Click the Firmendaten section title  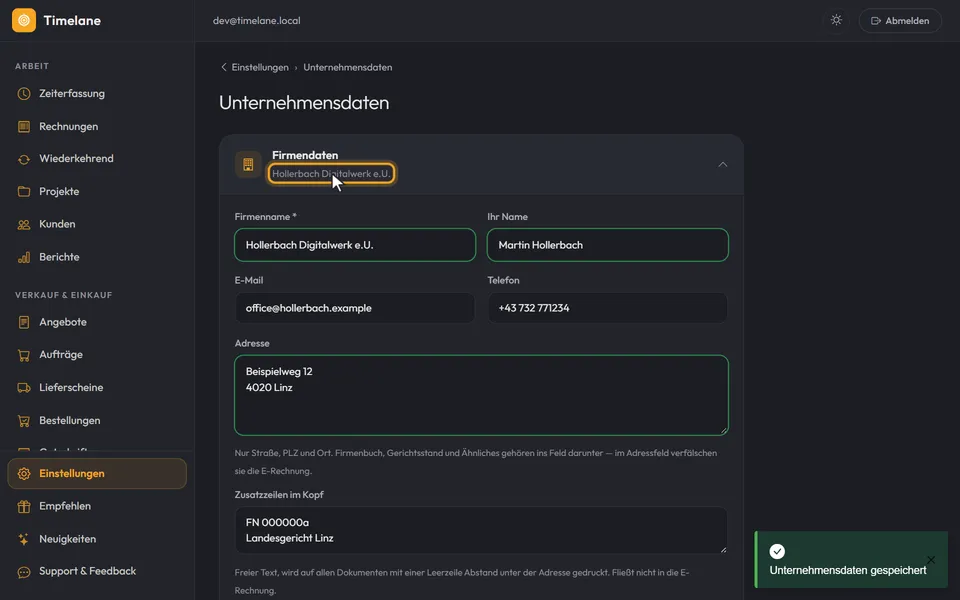coord(305,156)
